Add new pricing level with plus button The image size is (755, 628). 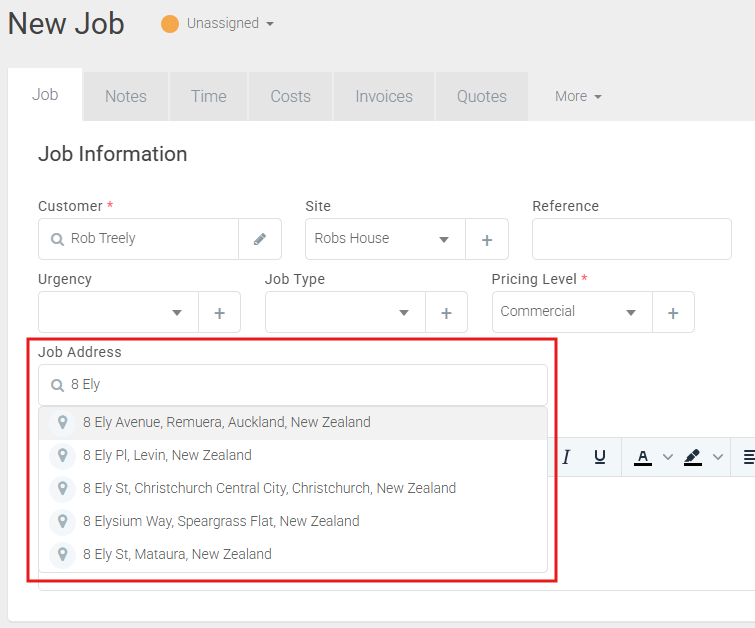pos(673,312)
